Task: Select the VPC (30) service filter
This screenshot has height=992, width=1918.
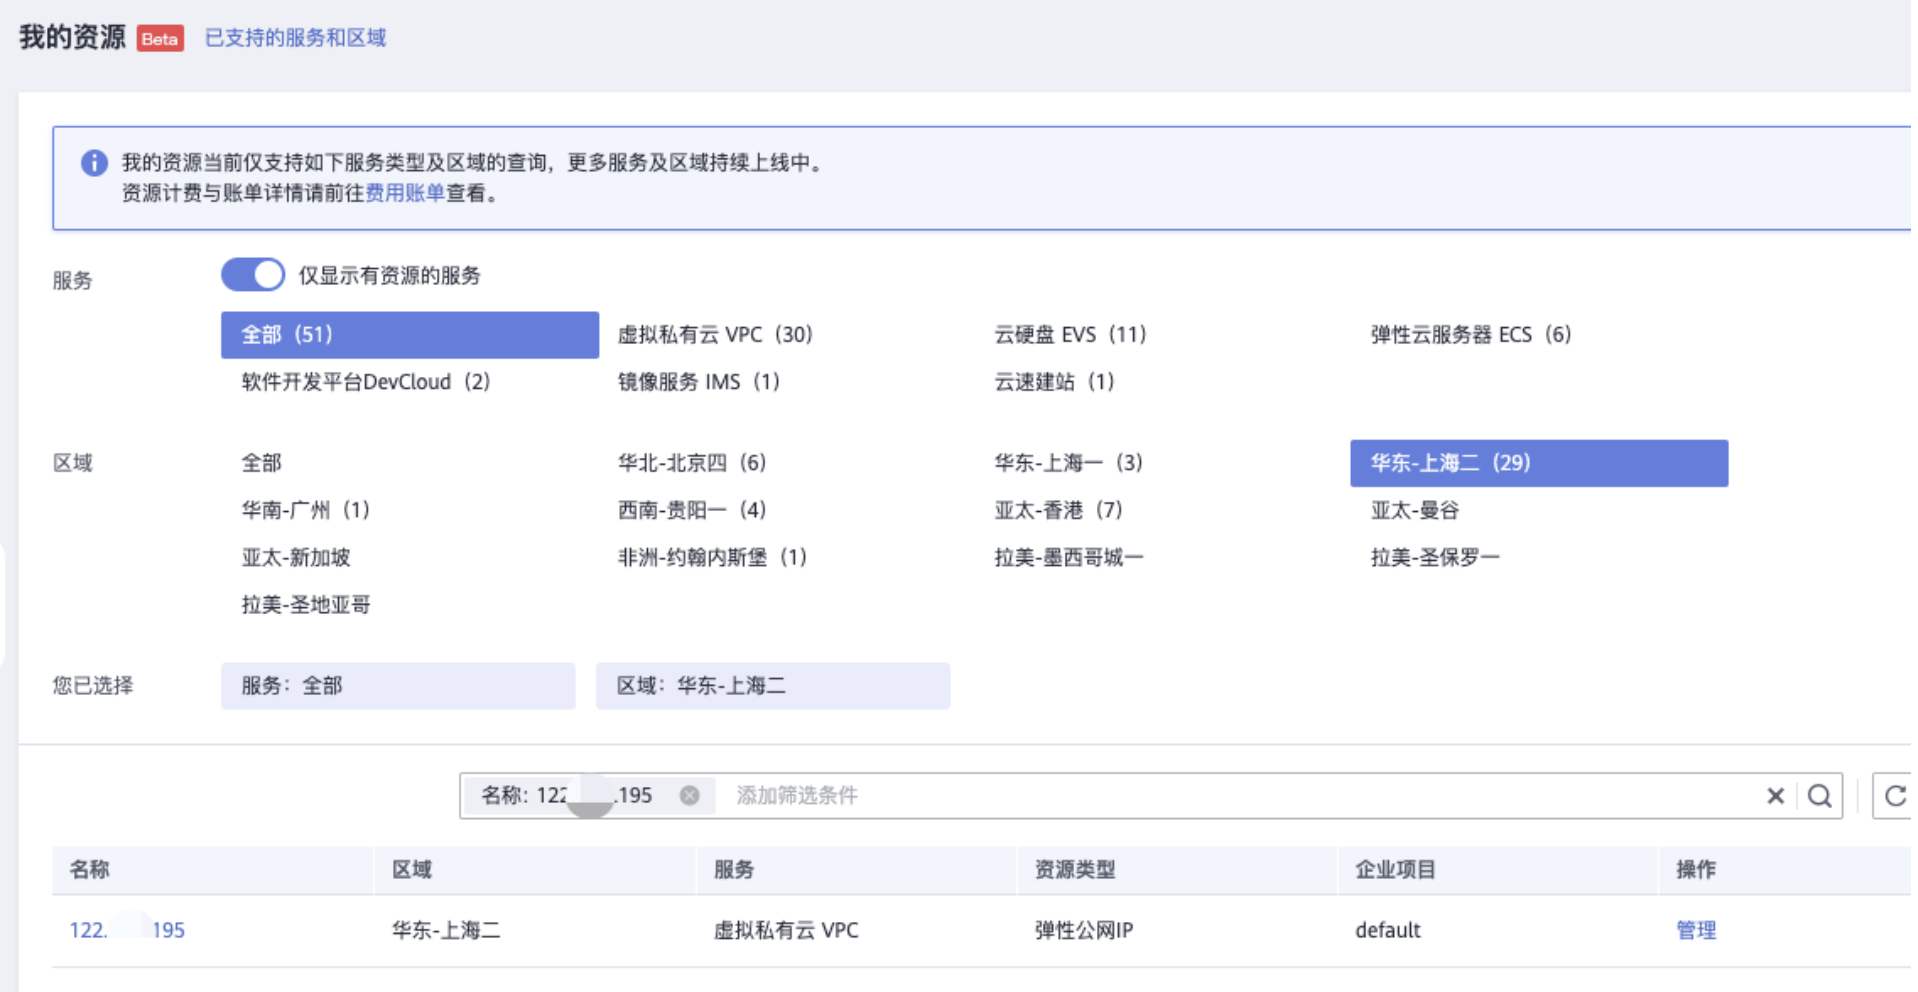Action: pos(715,335)
